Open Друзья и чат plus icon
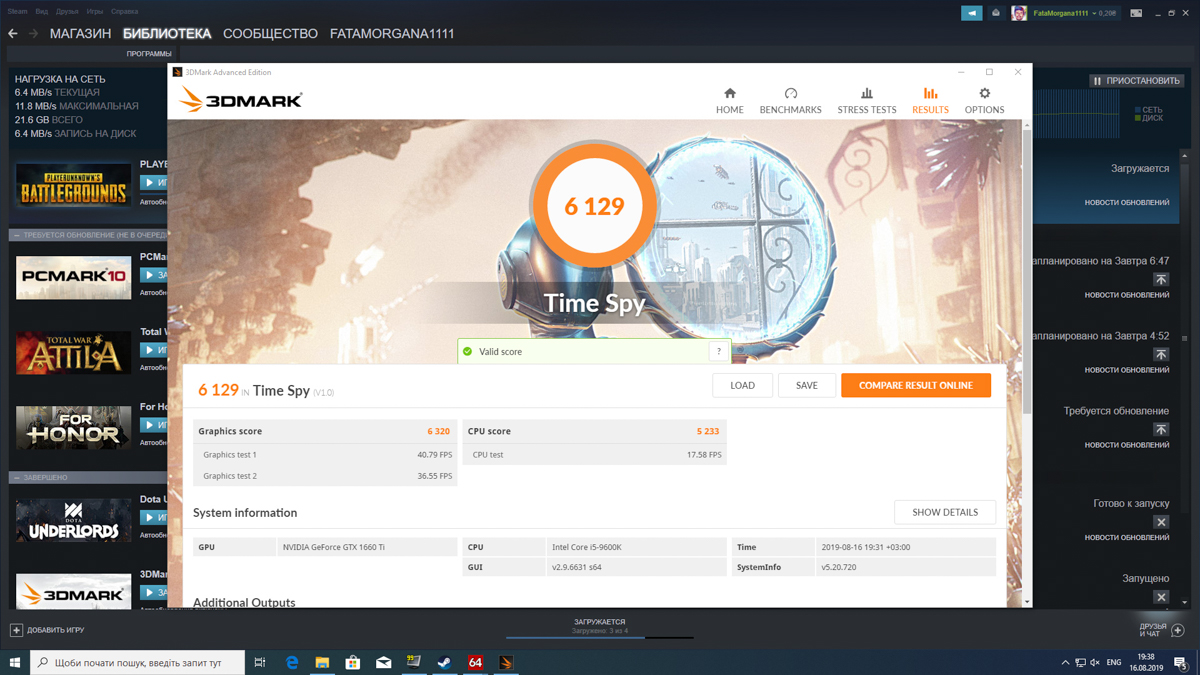Viewport: 1200px width, 675px height. coord(1178,630)
